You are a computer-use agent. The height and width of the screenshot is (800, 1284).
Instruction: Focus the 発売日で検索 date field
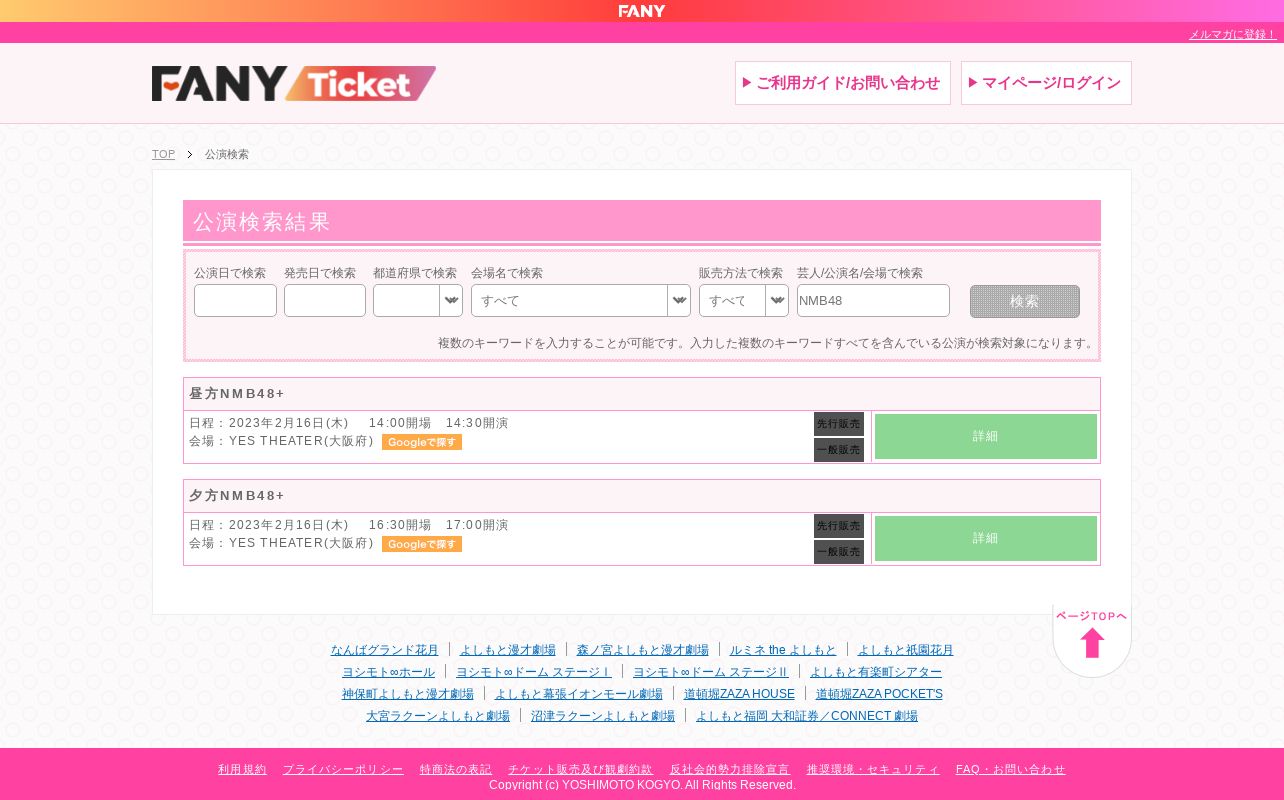click(325, 301)
